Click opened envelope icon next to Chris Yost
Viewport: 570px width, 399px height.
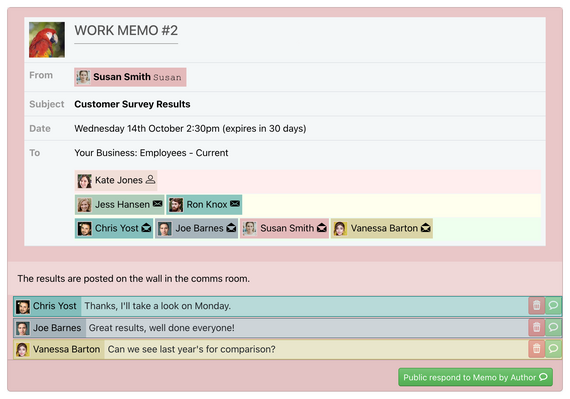[x=146, y=228]
